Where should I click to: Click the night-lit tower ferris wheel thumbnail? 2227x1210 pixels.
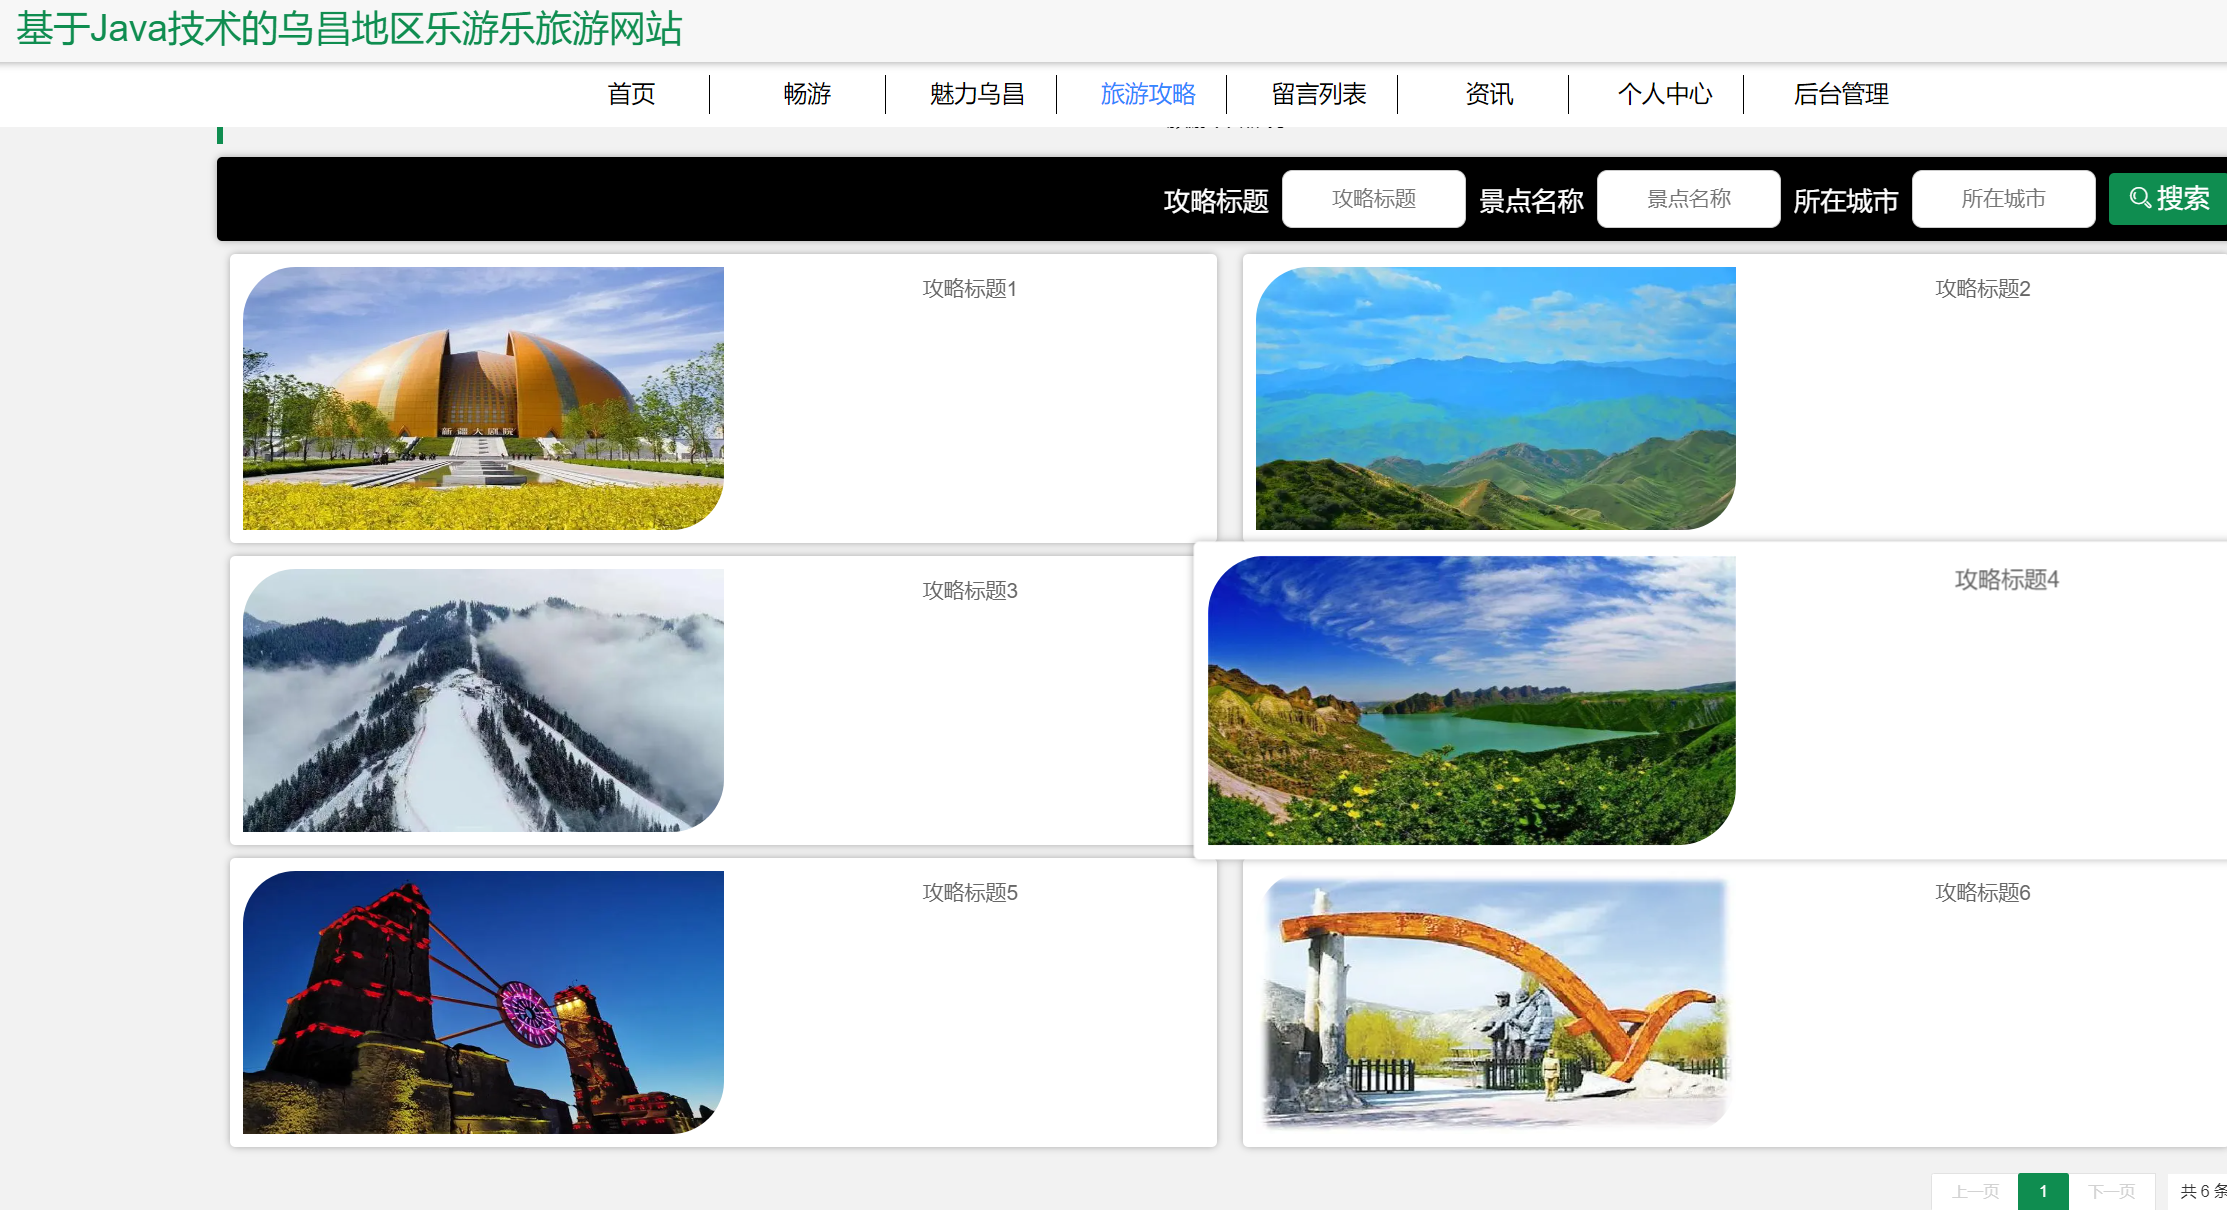click(483, 1002)
